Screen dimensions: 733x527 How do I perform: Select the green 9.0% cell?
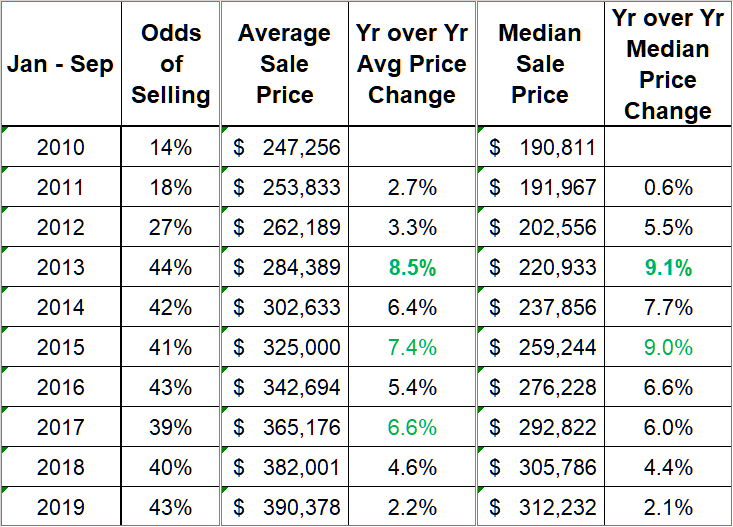(668, 348)
